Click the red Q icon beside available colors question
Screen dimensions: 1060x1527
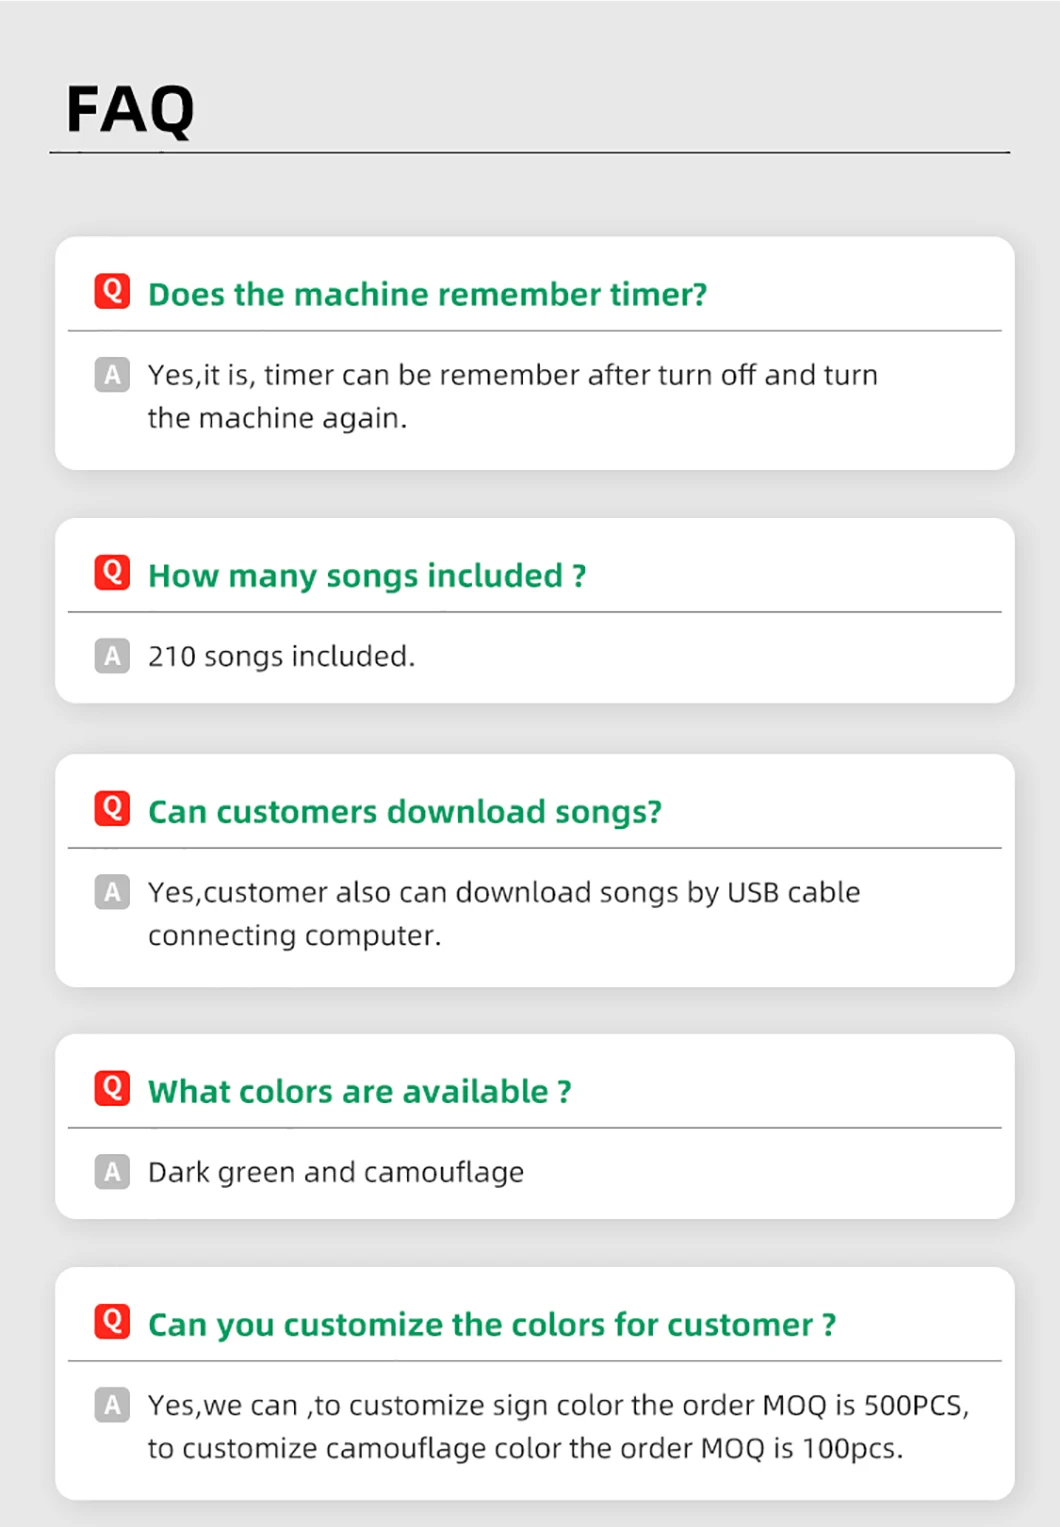[112, 1087]
